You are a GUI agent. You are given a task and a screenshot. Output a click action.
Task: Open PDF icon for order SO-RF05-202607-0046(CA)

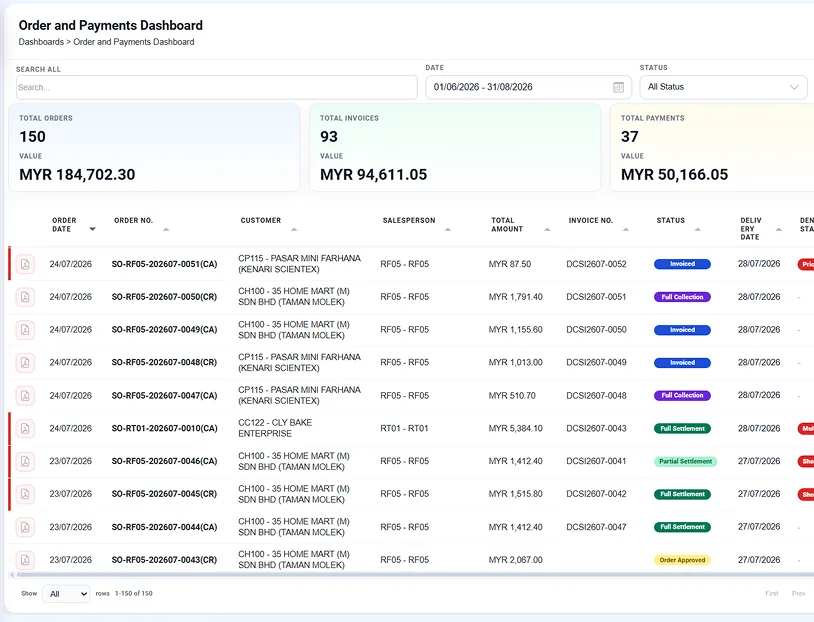(x=25, y=461)
